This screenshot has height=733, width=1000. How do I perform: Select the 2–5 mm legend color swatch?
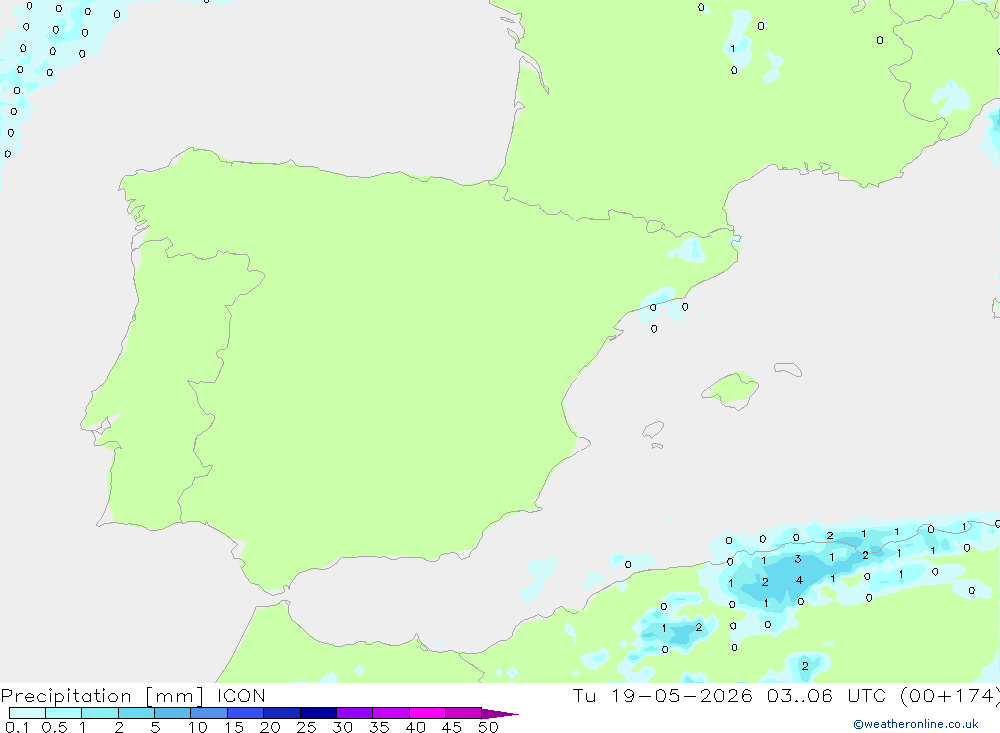click(136, 713)
